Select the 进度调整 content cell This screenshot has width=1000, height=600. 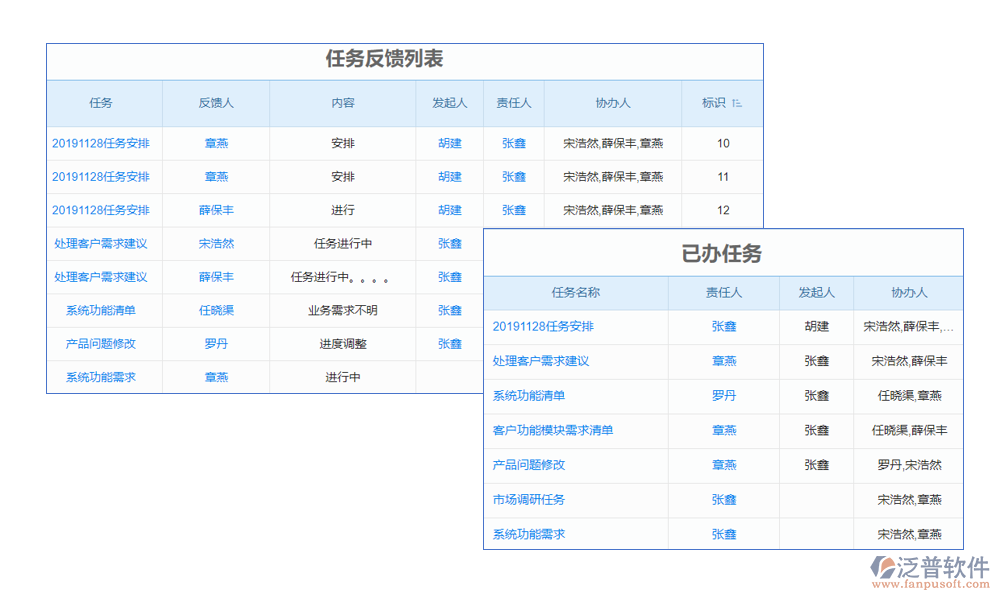click(x=343, y=344)
